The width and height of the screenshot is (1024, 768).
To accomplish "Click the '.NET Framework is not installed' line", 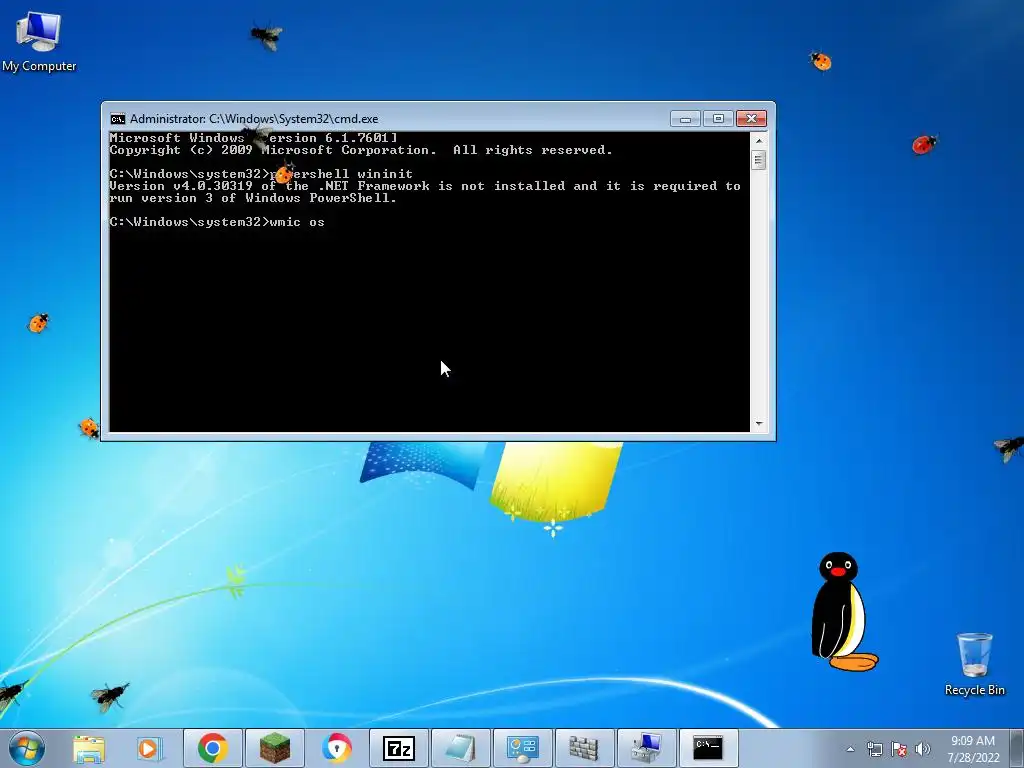I will [x=425, y=186].
